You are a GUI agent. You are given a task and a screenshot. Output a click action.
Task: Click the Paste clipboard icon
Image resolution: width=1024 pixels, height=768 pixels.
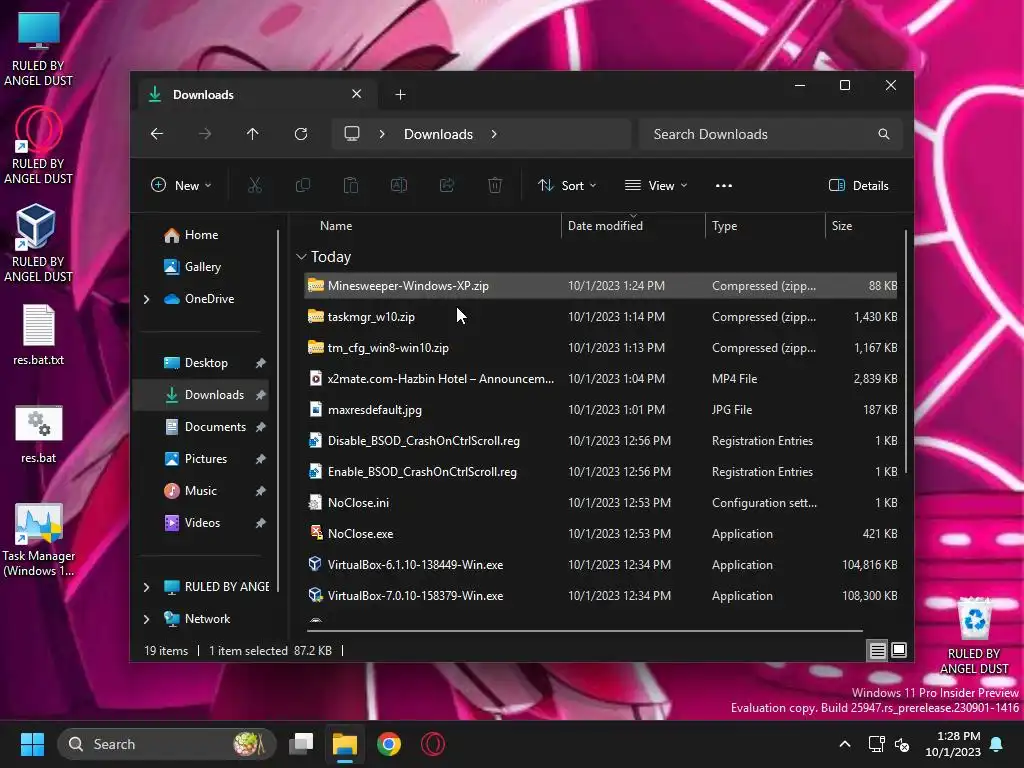pyautogui.click(x=351, y=185)
